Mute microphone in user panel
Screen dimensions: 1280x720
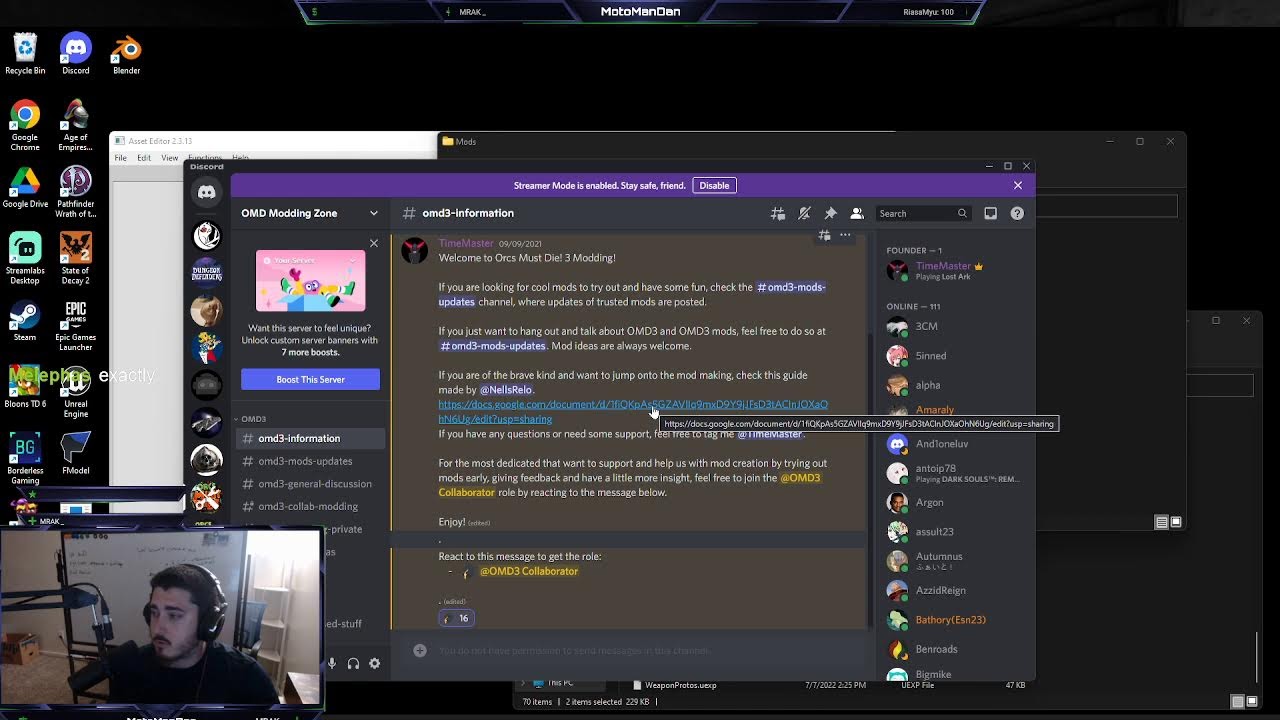tap(332, 663)
